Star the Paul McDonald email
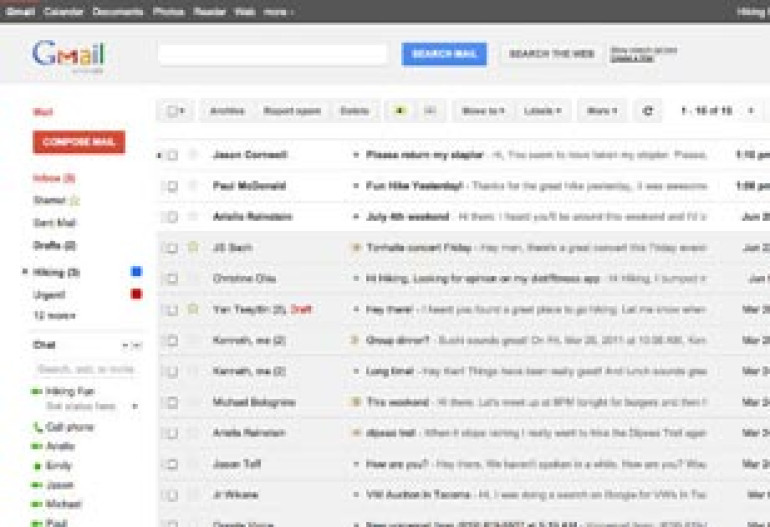 tap(193, 186)
